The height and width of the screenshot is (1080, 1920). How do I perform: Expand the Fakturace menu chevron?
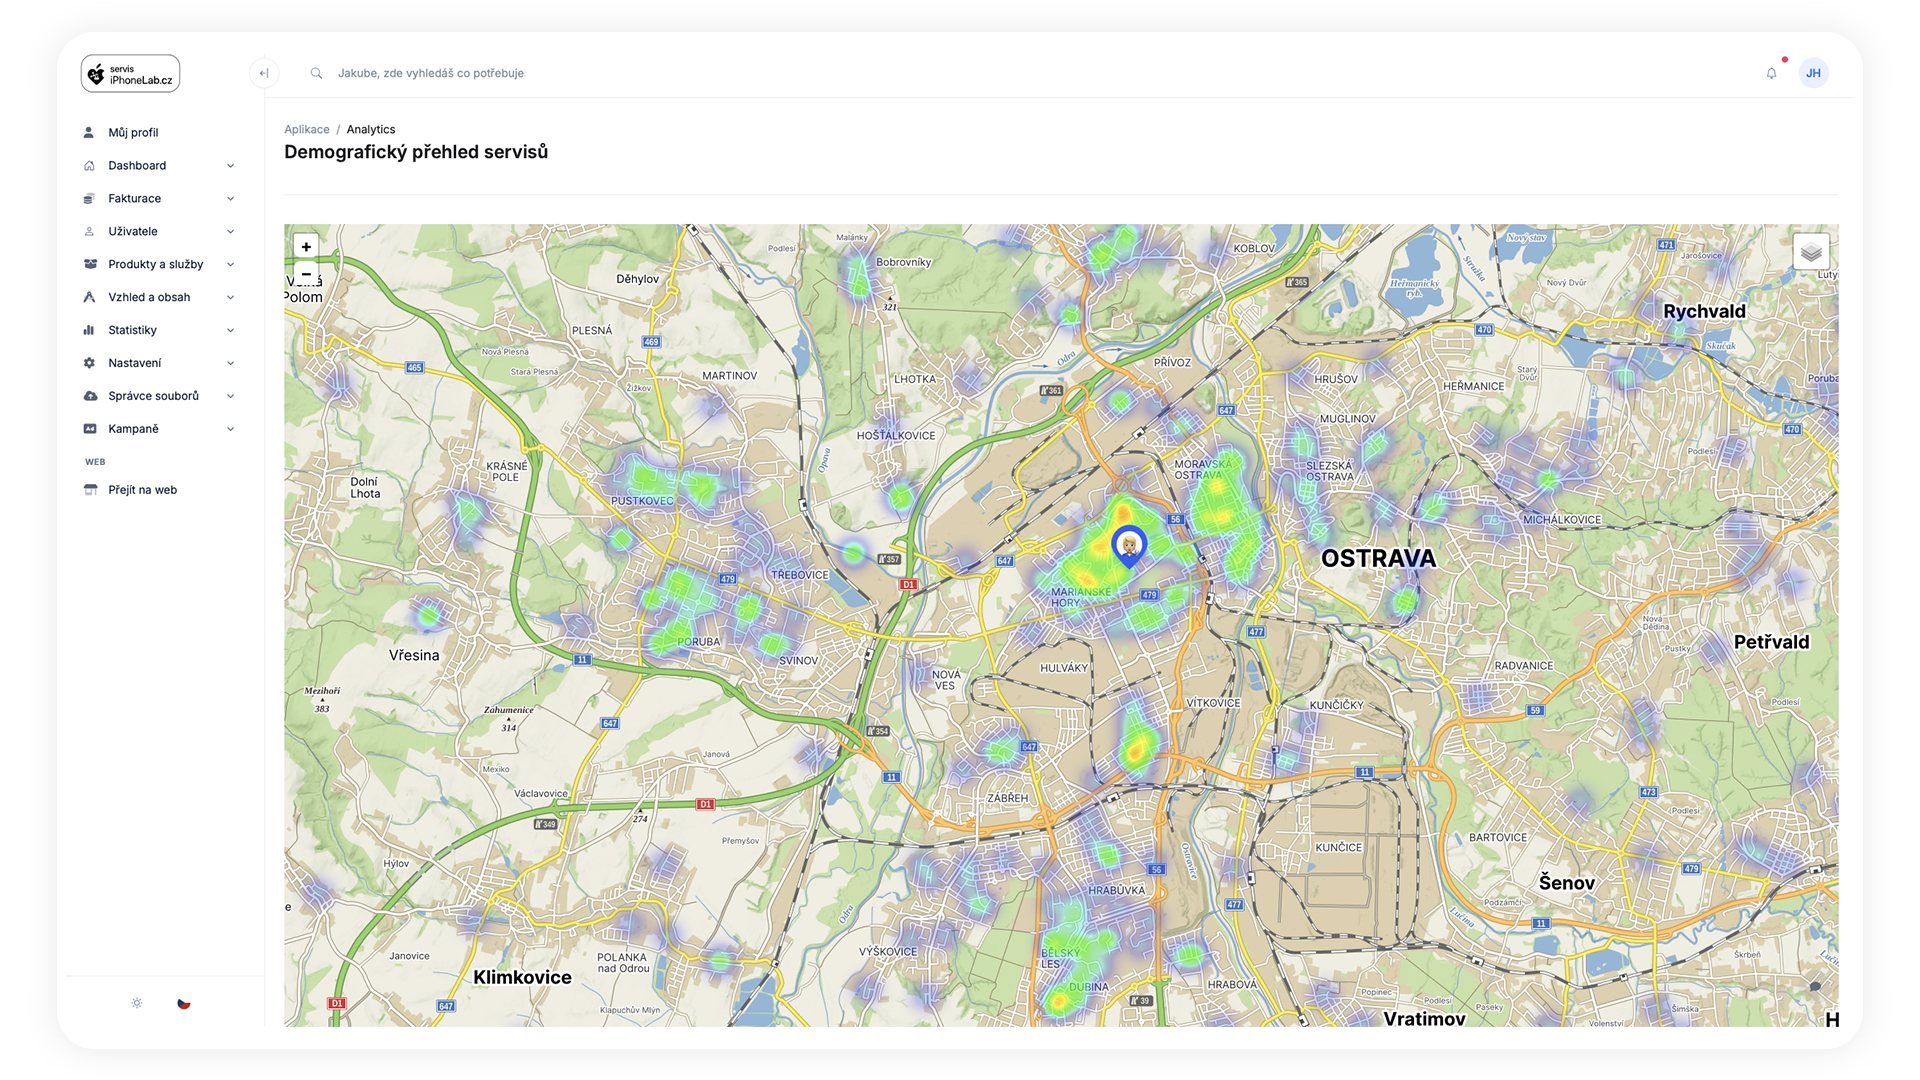[x=231, y=199]
